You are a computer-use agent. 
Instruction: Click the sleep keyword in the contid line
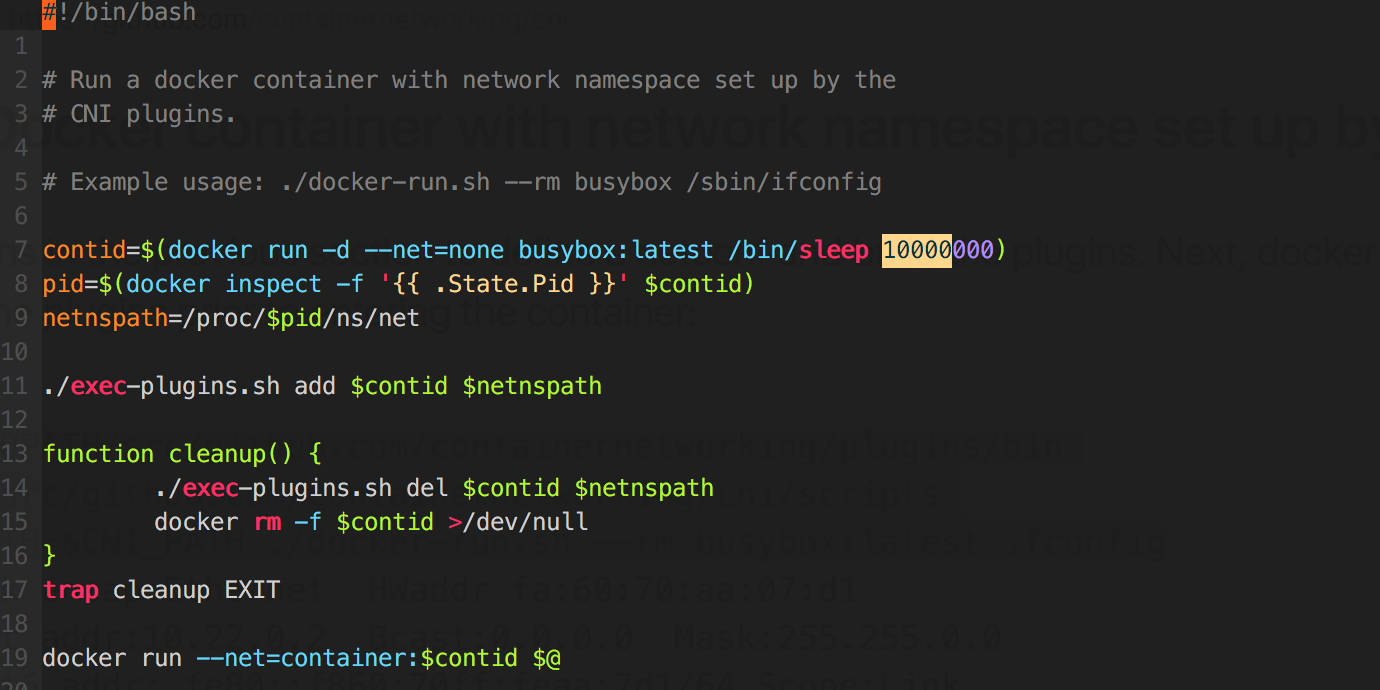[833, 250]
